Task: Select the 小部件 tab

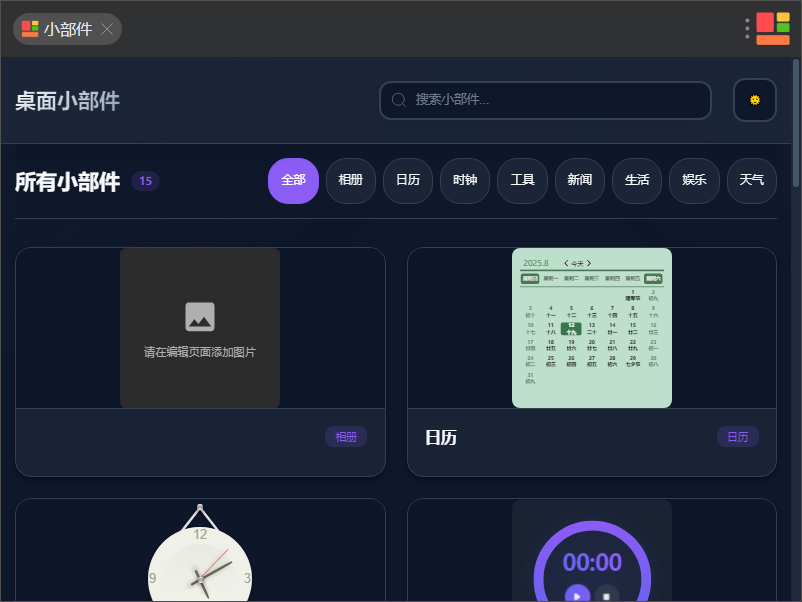Action: (67, 29)
